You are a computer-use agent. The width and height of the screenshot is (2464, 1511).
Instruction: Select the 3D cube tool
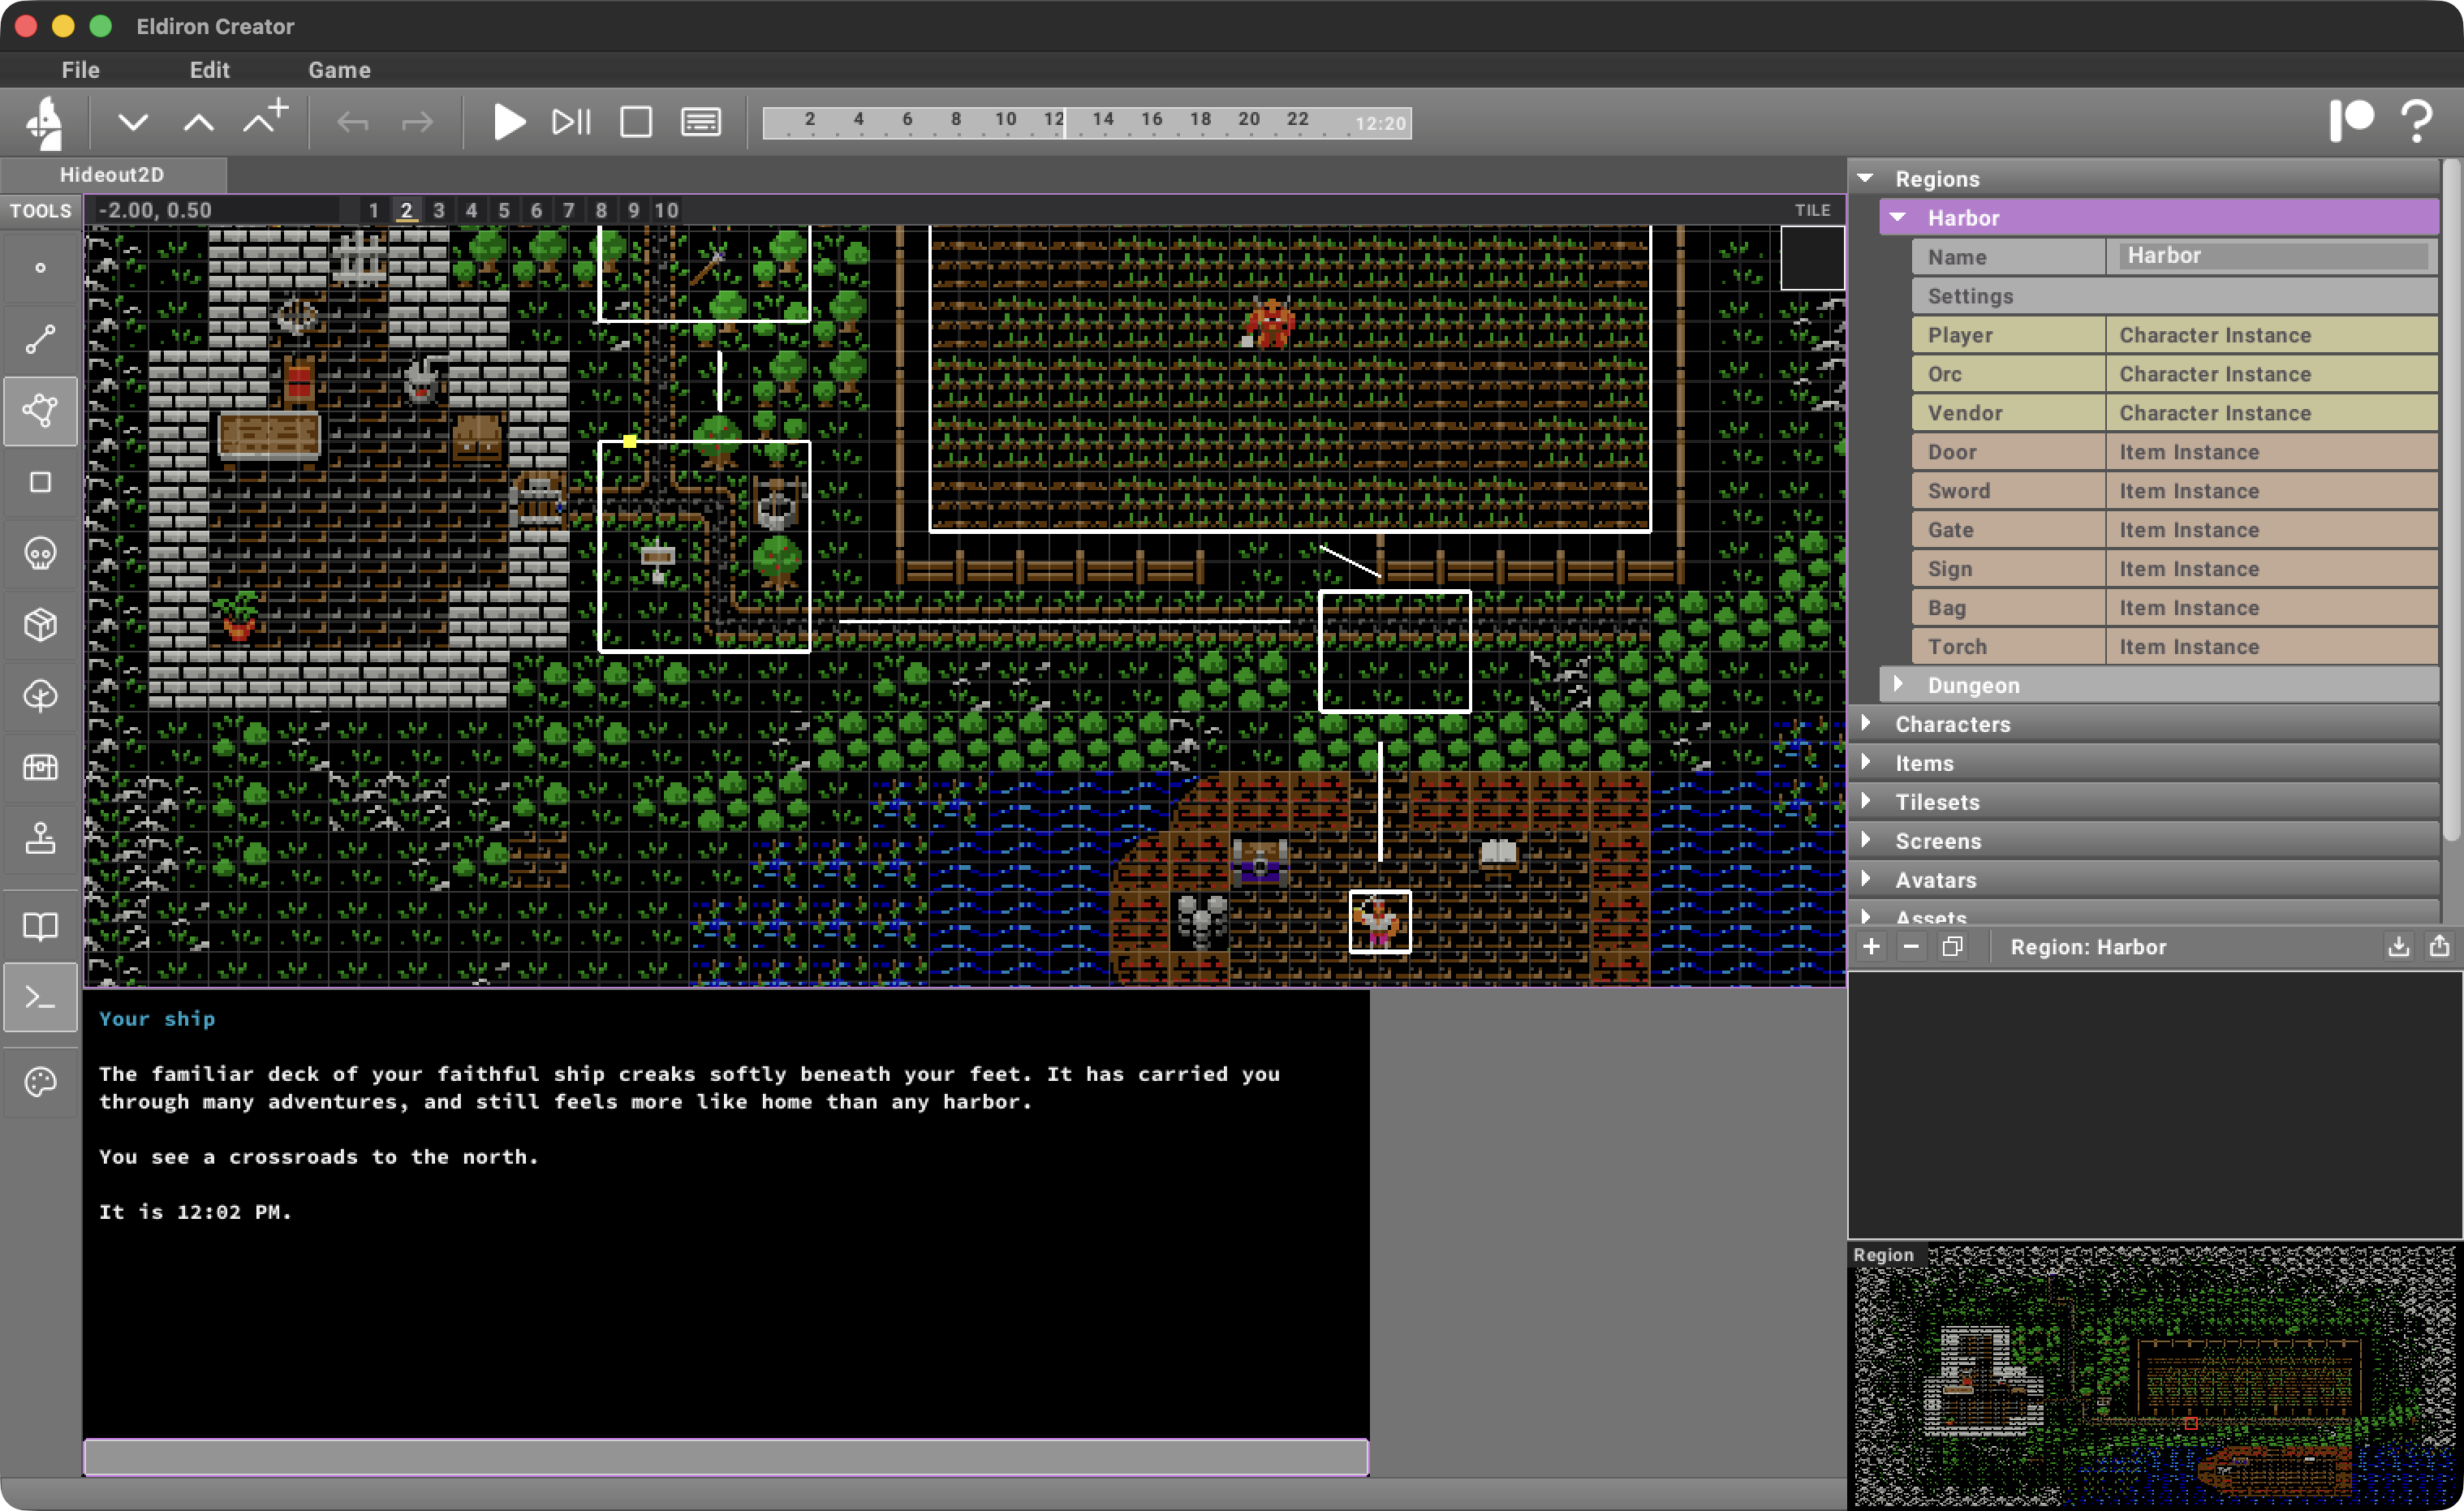[40, 624]
